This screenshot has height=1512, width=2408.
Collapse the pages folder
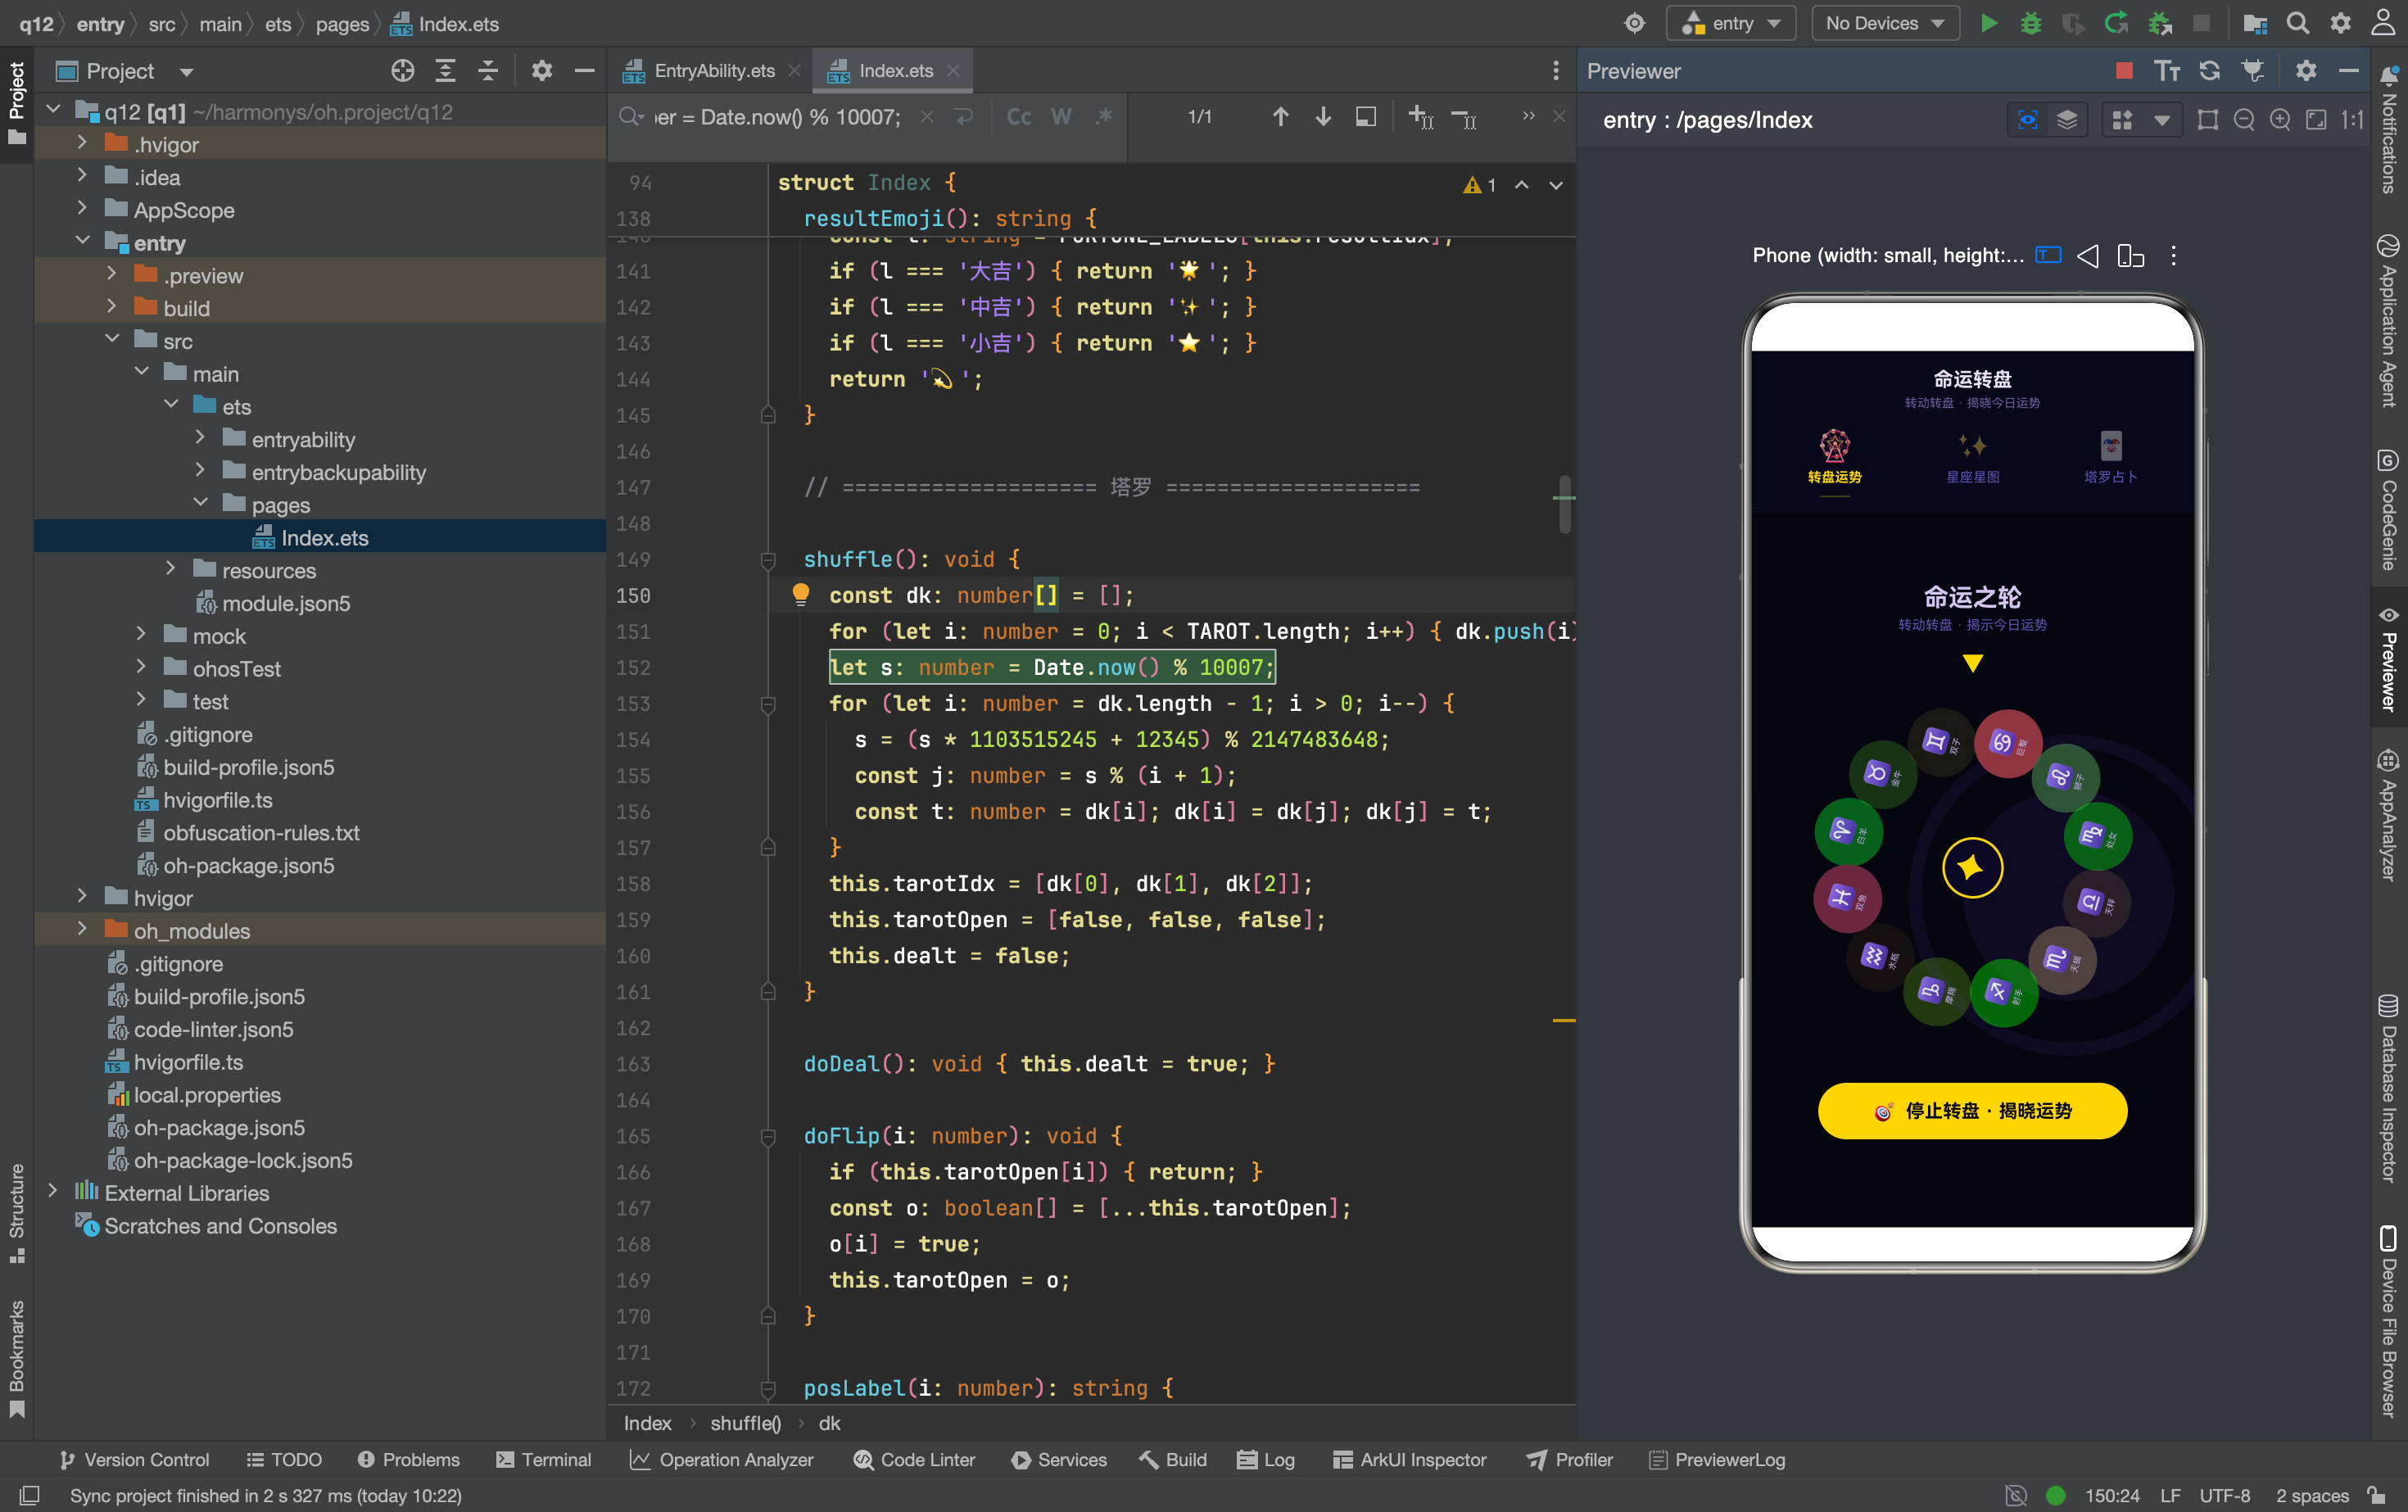coord(200,504)
